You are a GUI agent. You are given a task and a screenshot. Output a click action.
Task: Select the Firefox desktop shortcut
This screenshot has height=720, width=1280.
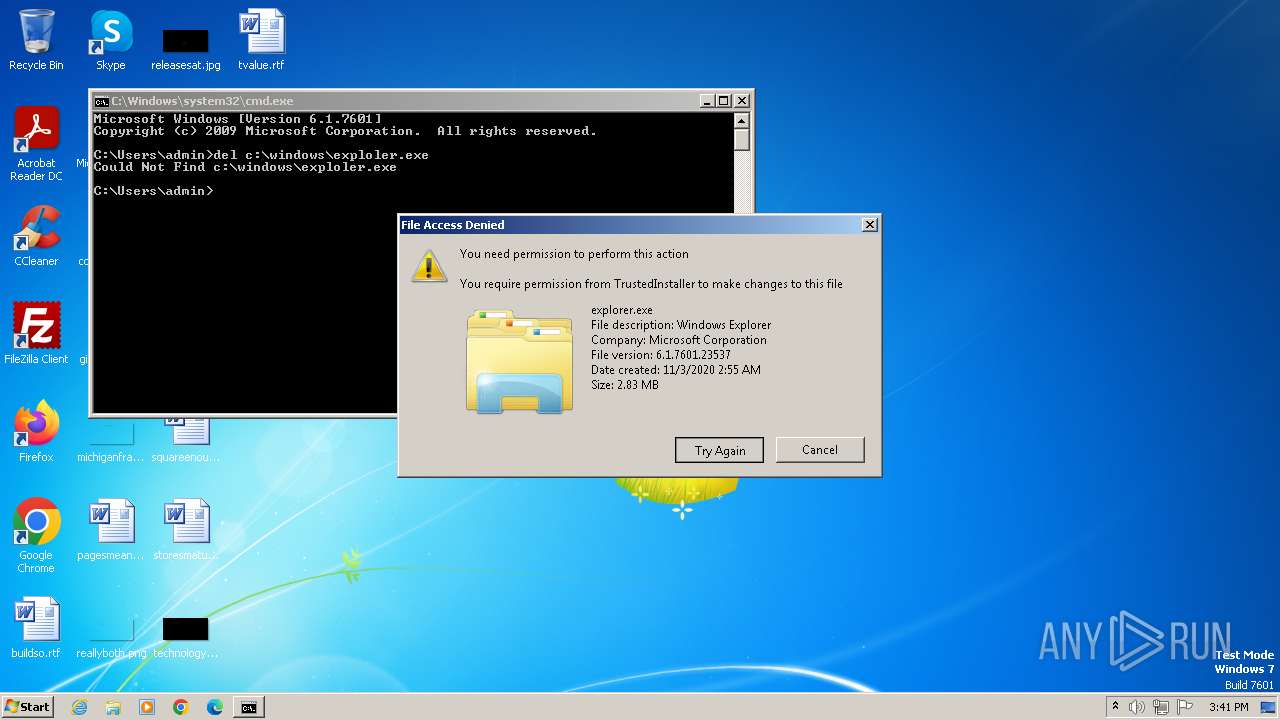(36, 432)
